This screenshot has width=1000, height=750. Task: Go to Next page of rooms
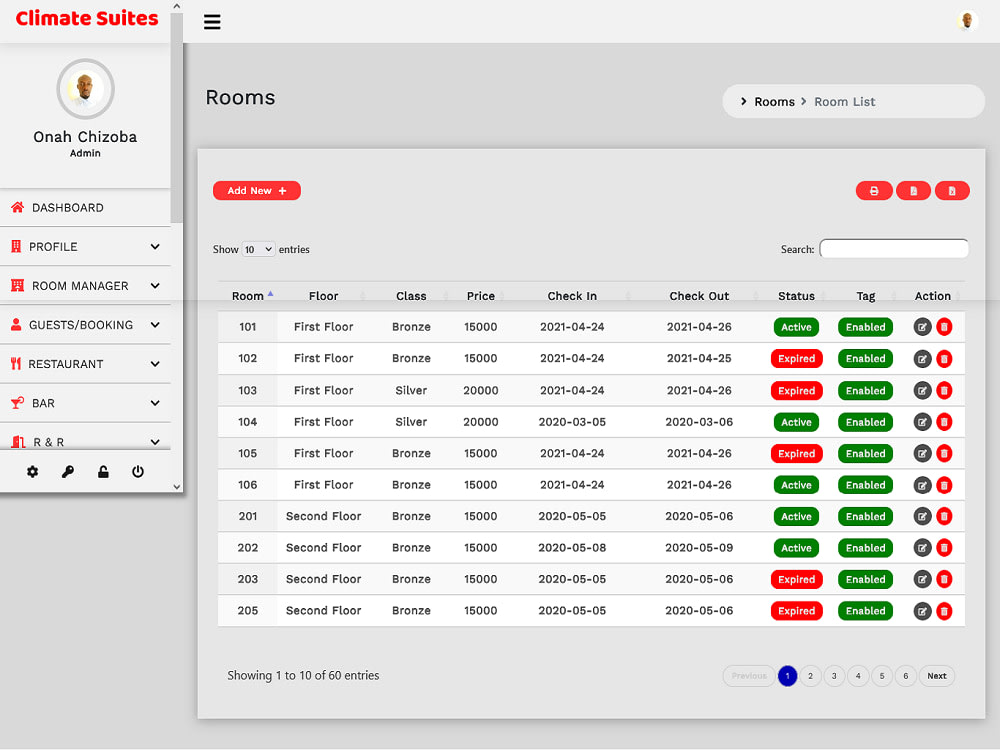pyautogui.click(x=937, y=676)
